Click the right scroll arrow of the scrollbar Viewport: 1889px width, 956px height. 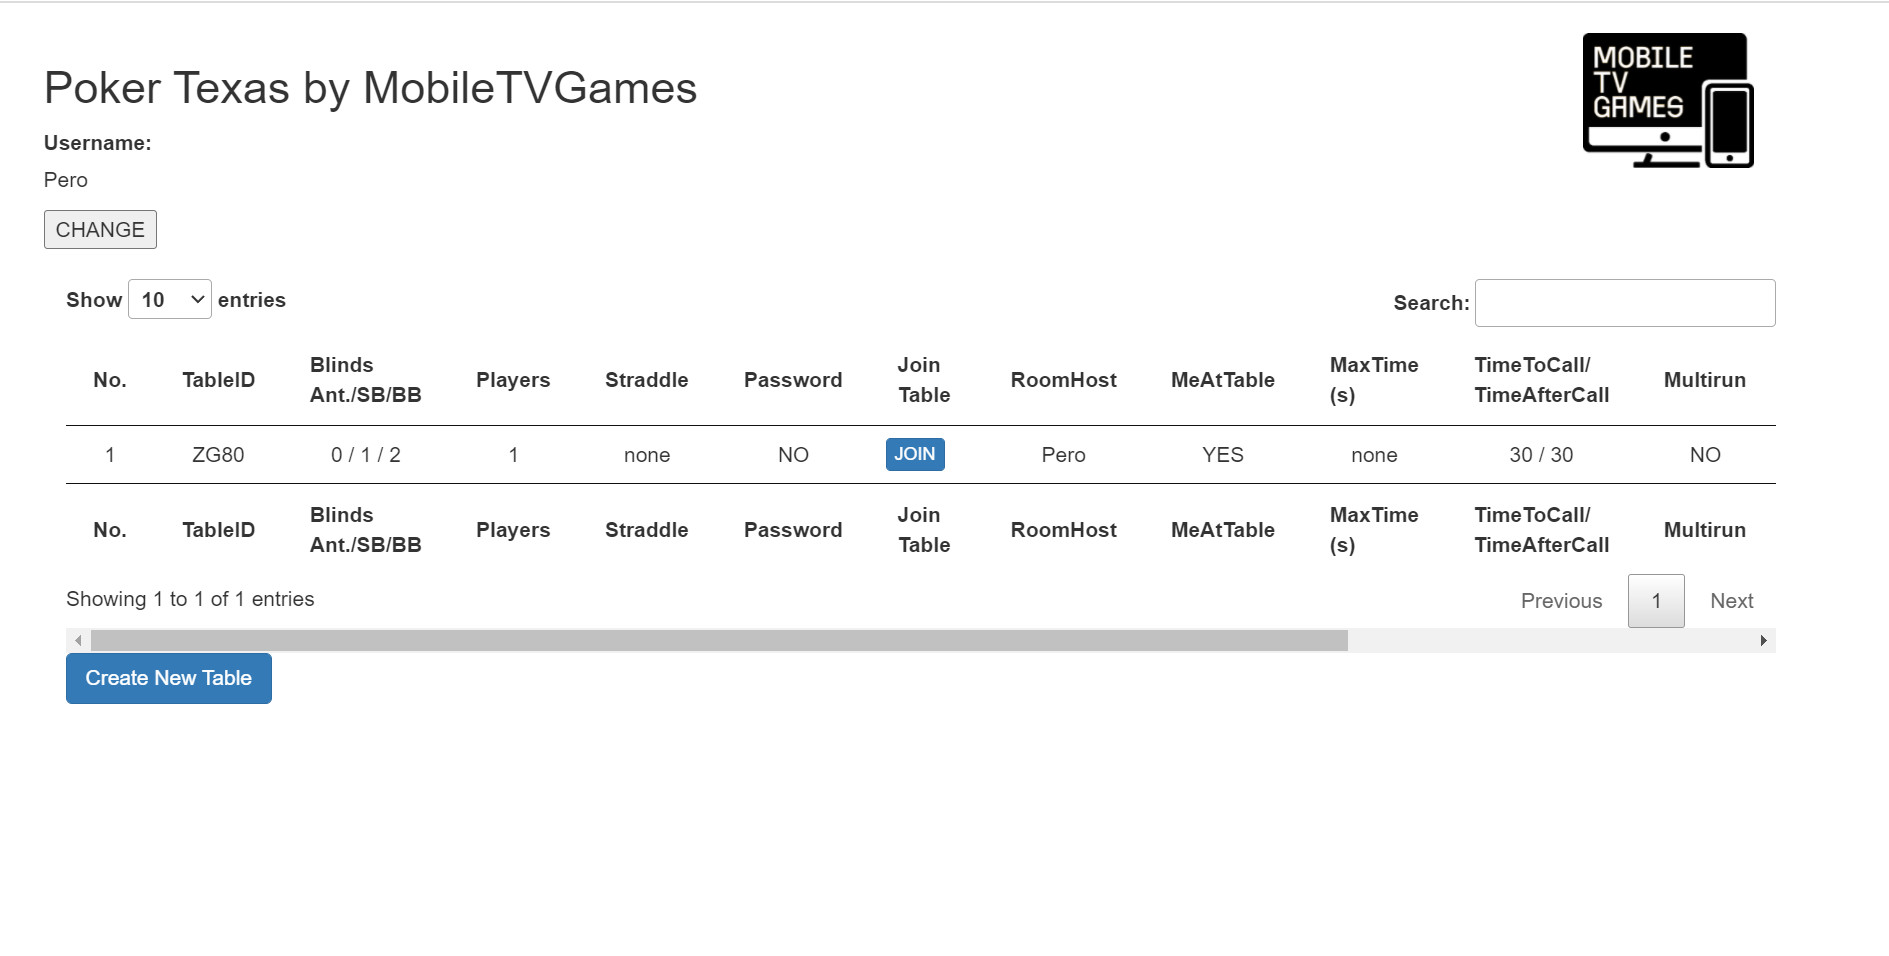coord(1763,640)
